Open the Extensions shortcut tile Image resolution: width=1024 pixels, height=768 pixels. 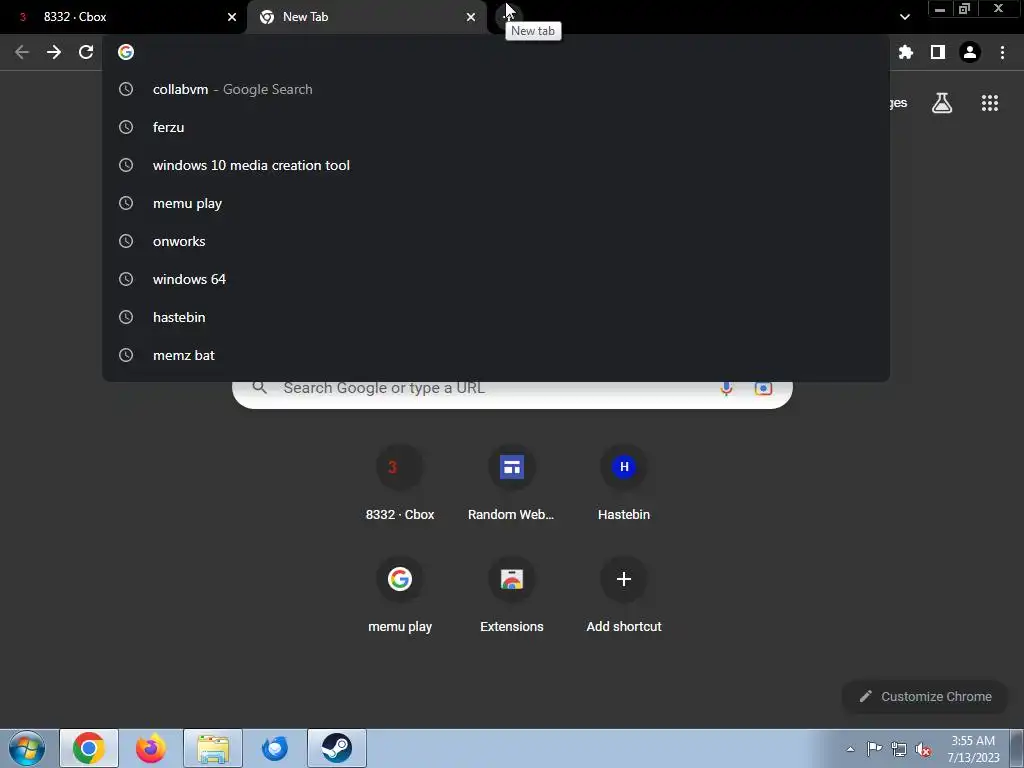point(511,596)
